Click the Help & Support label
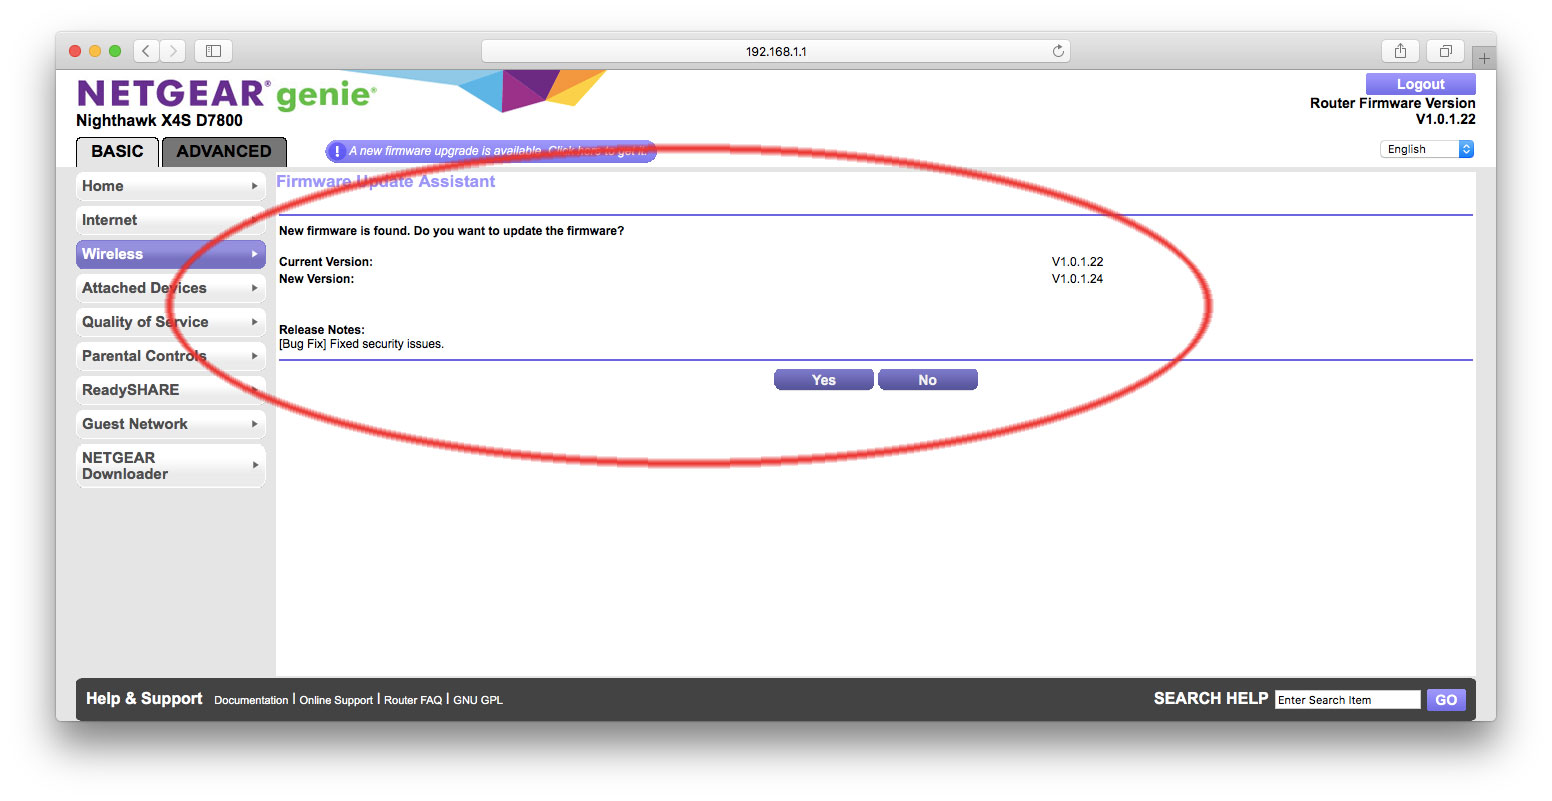1552x801 pixels. point(144,699)
